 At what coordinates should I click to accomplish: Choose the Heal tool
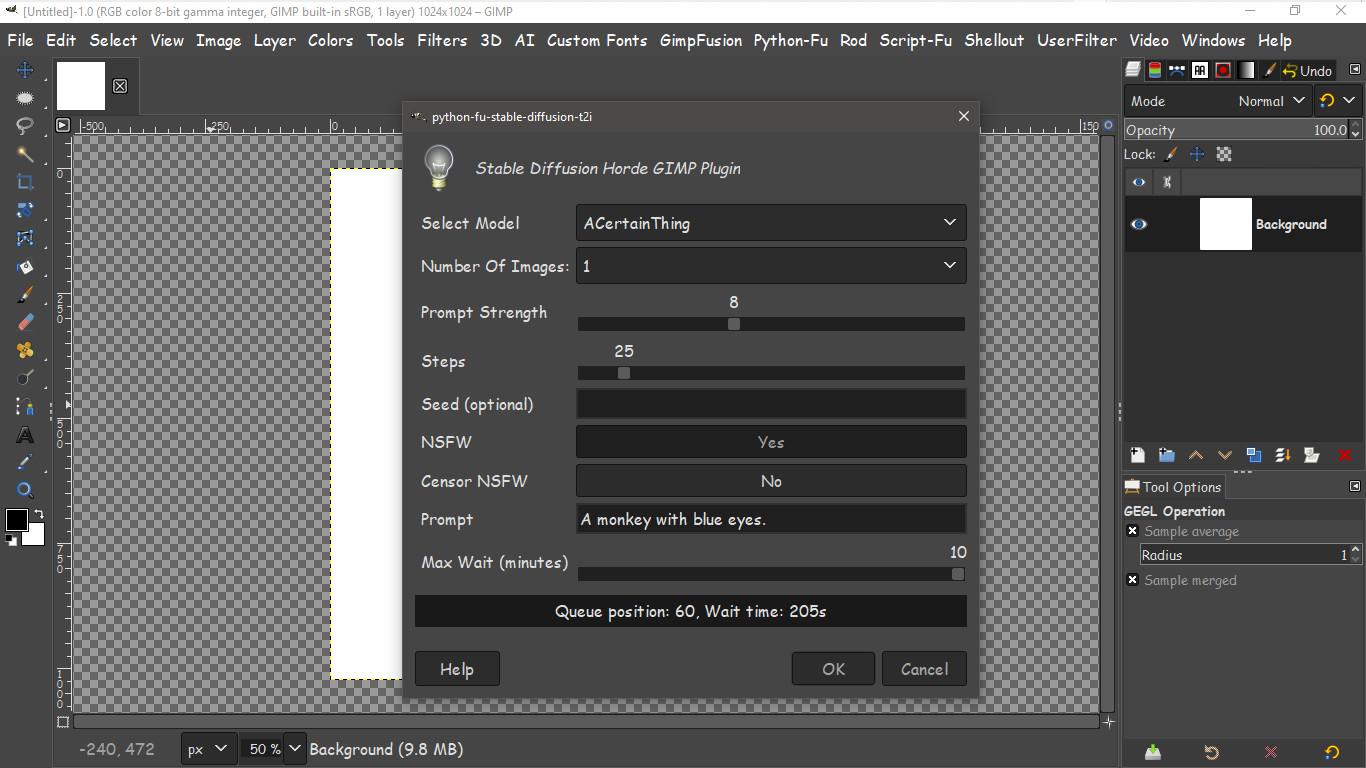tap(25, 349)
